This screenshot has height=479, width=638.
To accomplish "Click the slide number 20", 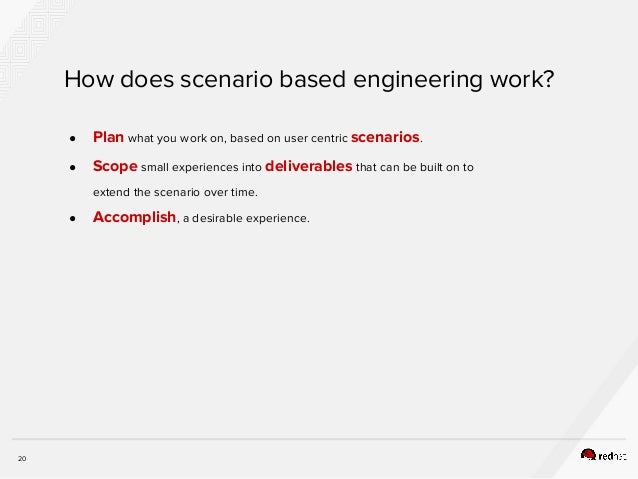I will pyautogui.click(x=22, y=459).
